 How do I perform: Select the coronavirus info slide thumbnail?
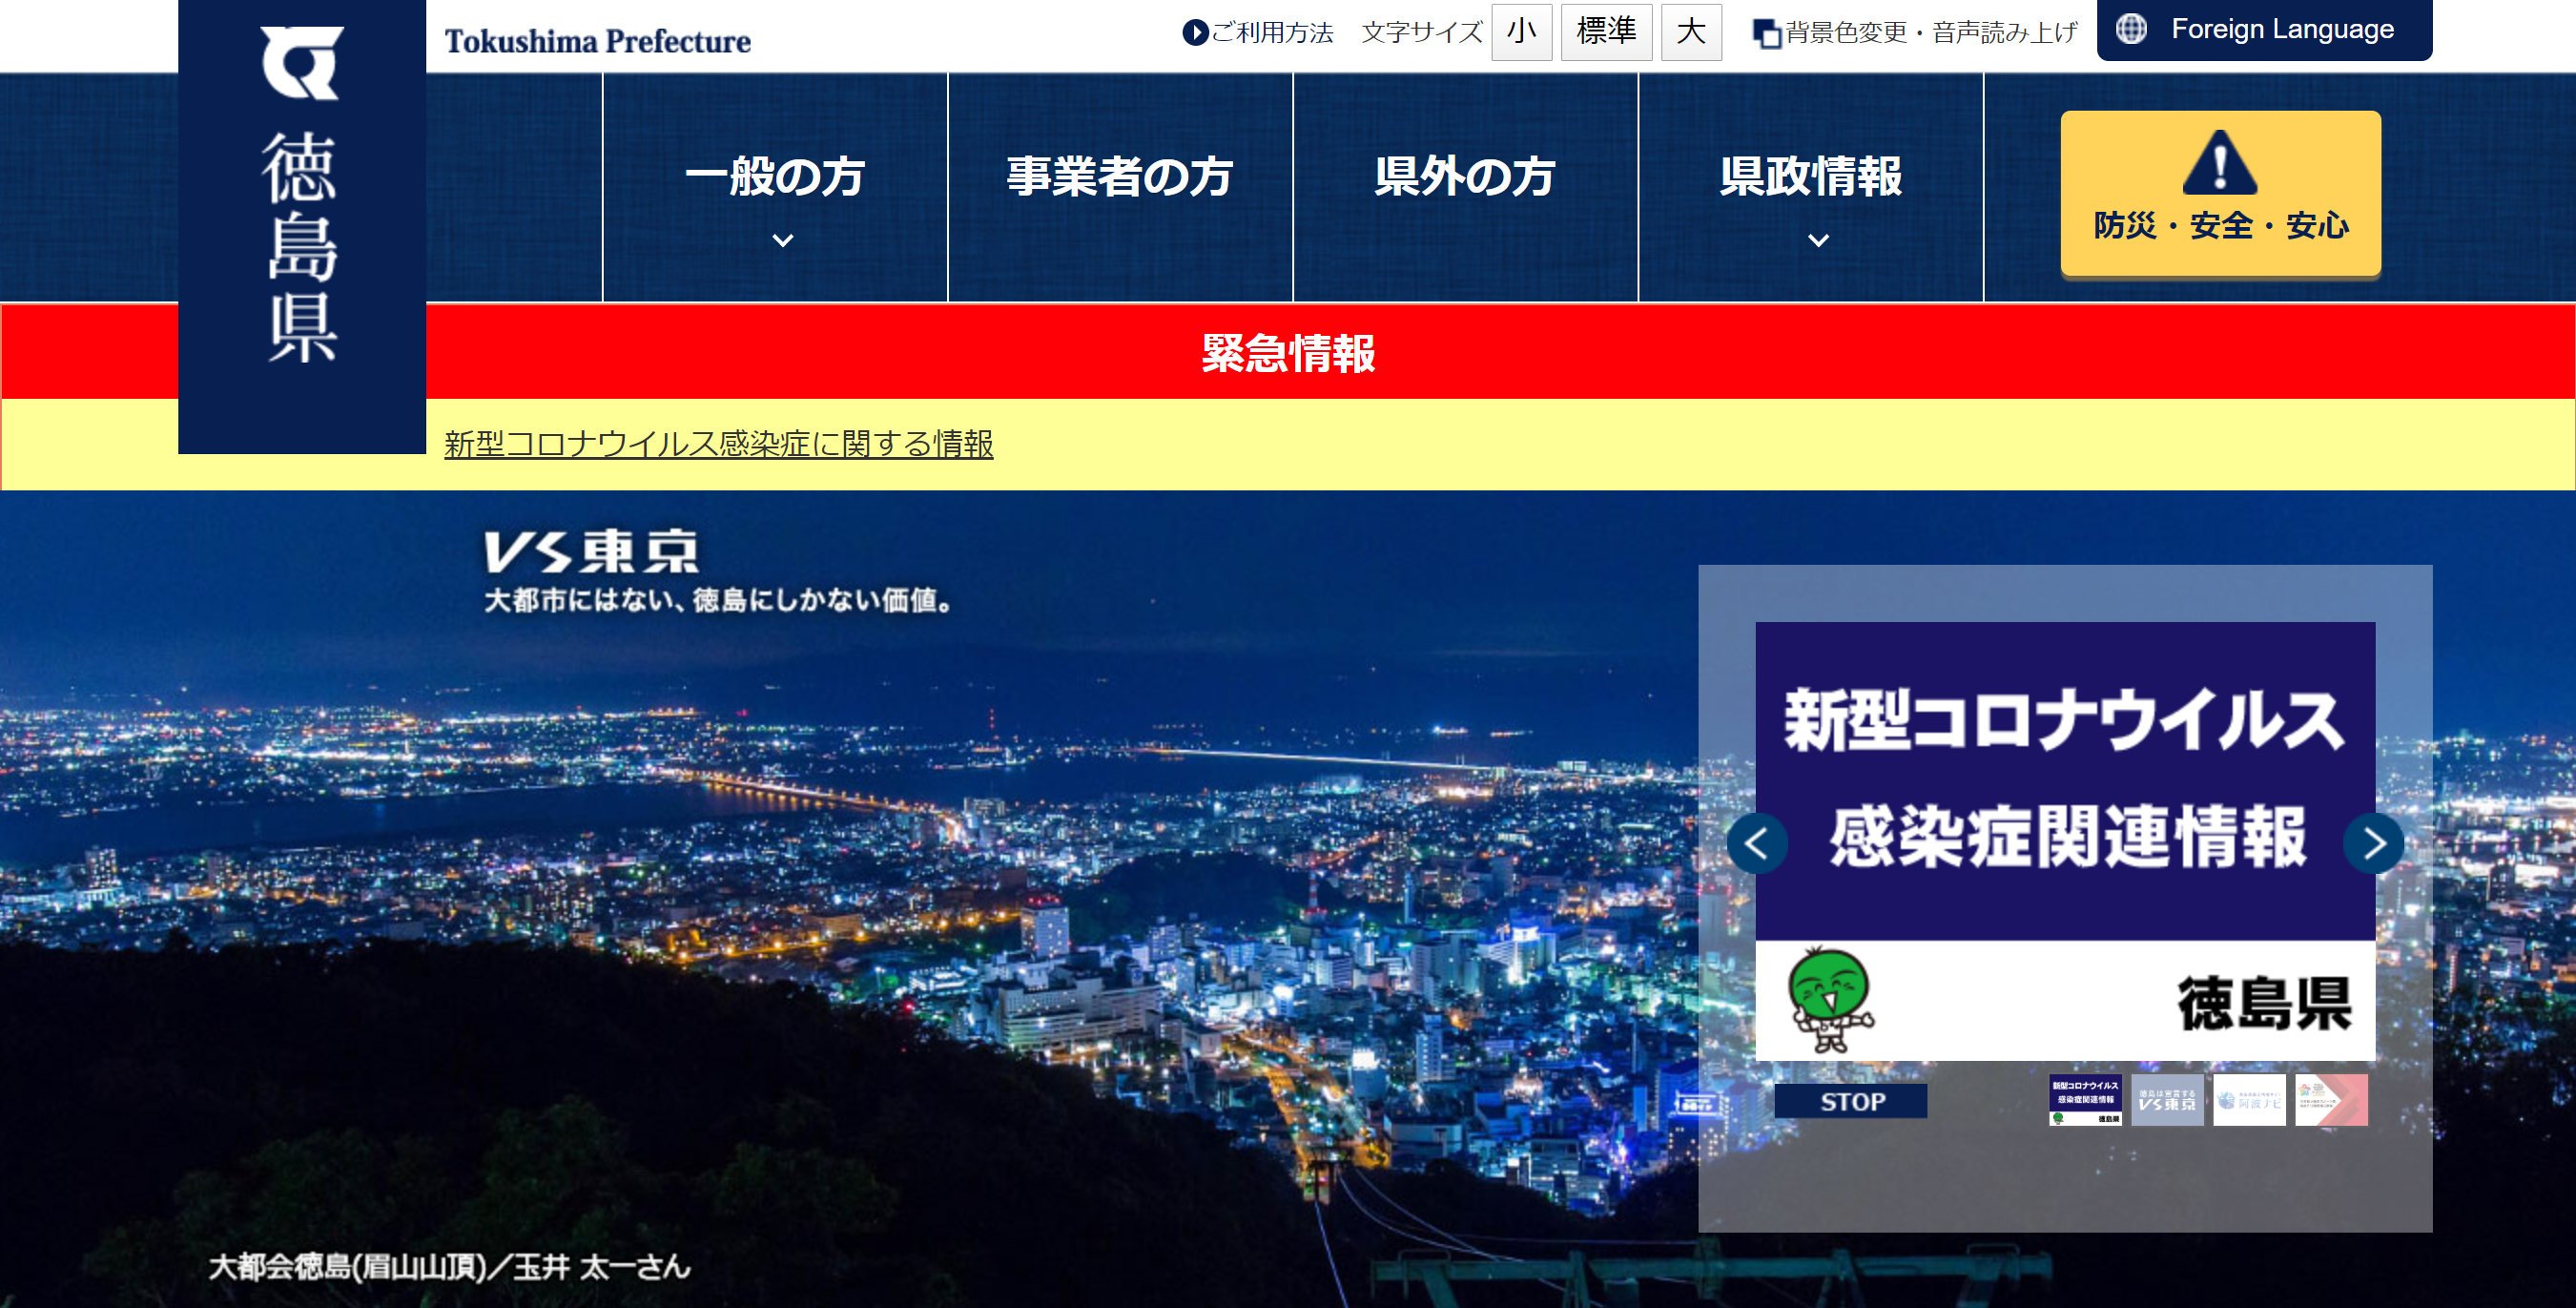pos(2085,1100)
